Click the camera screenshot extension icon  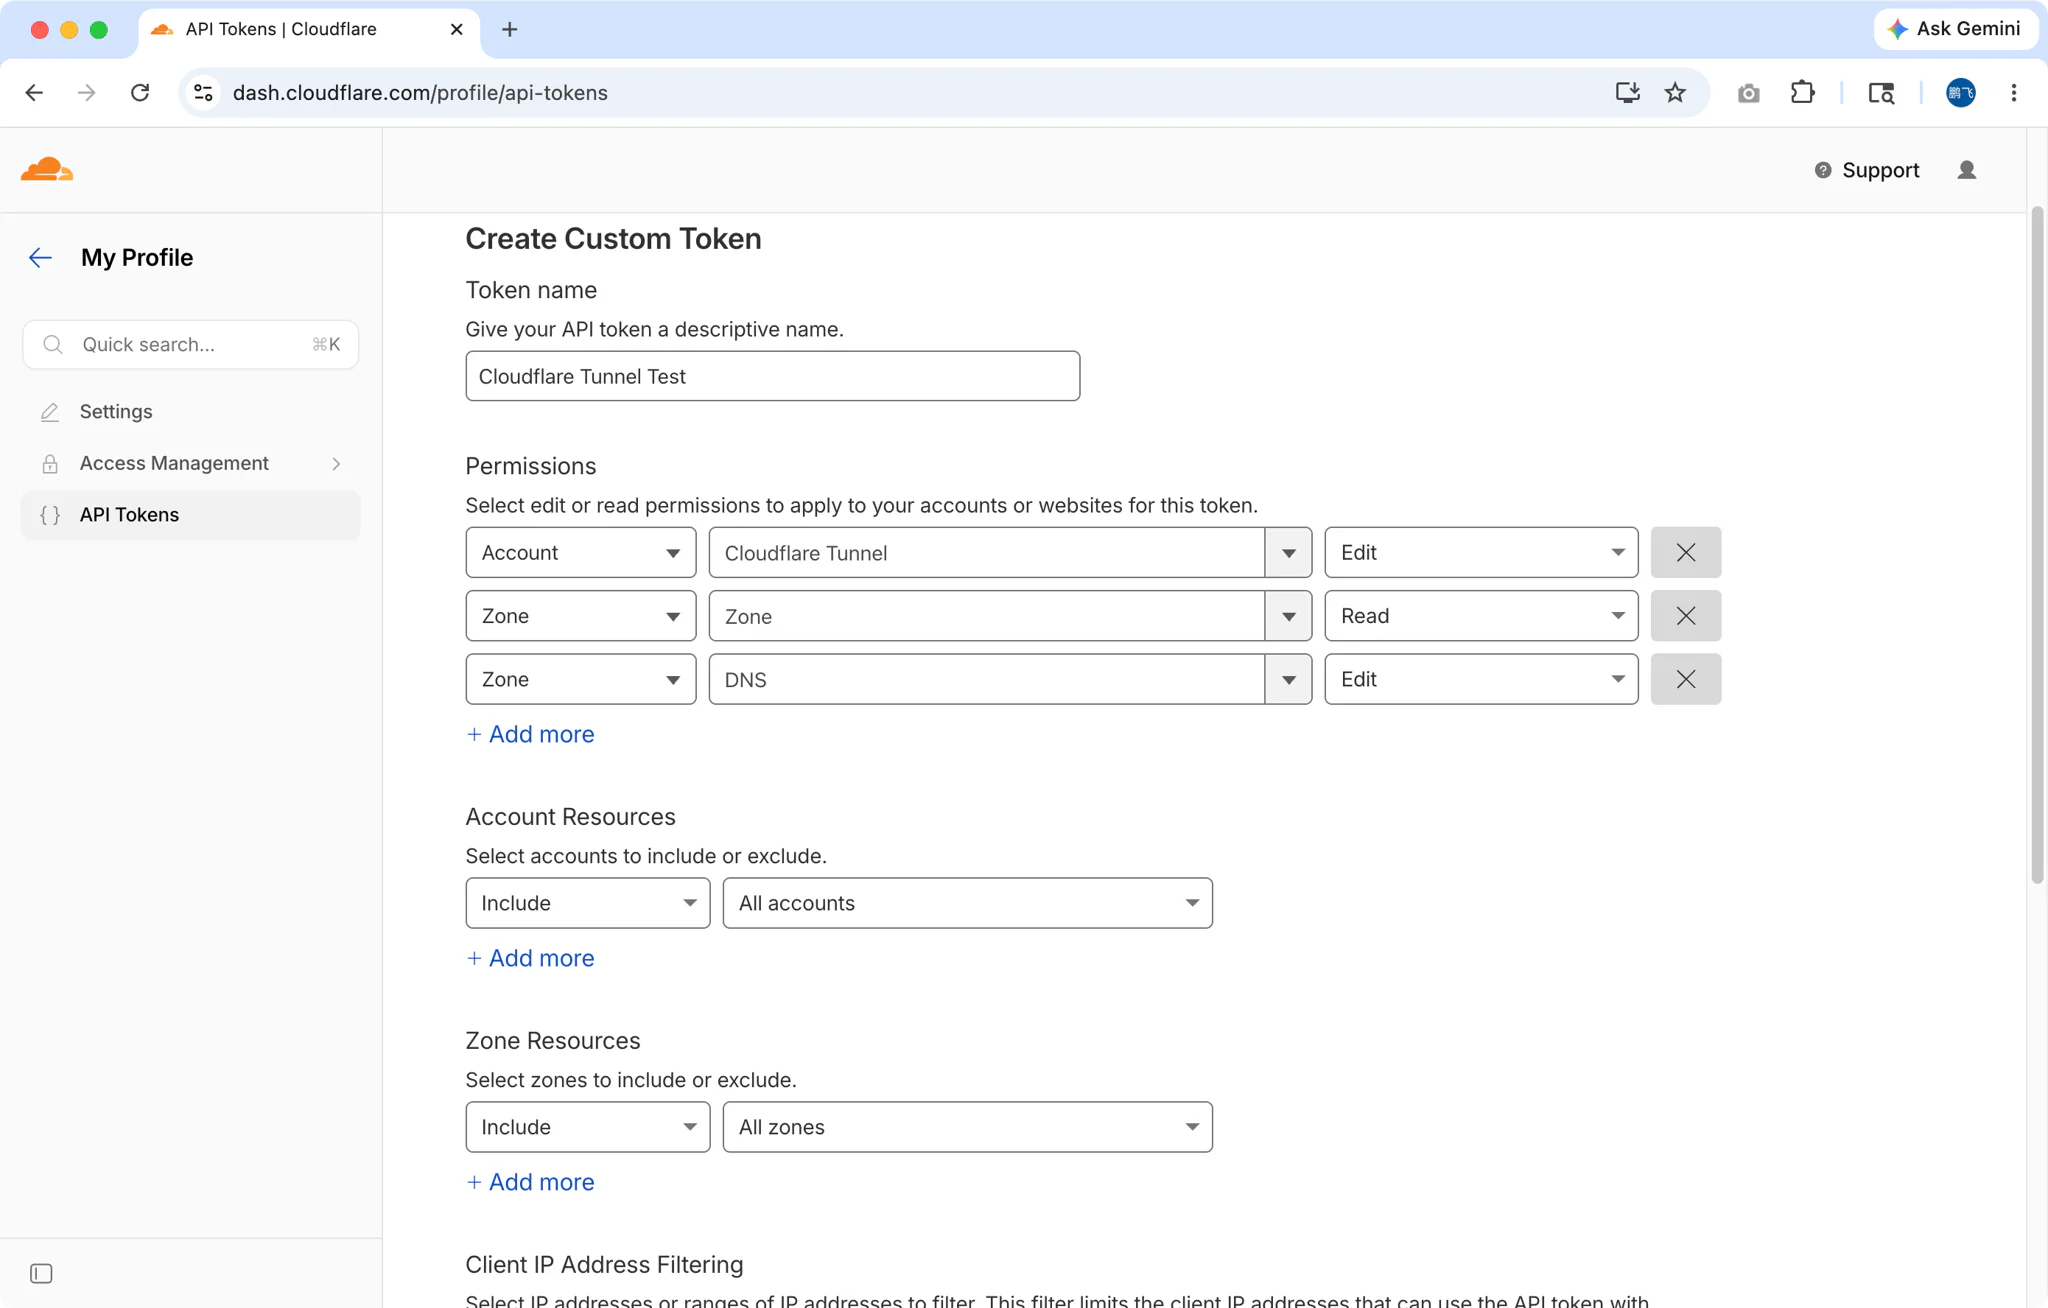(x=1748, y=93)
